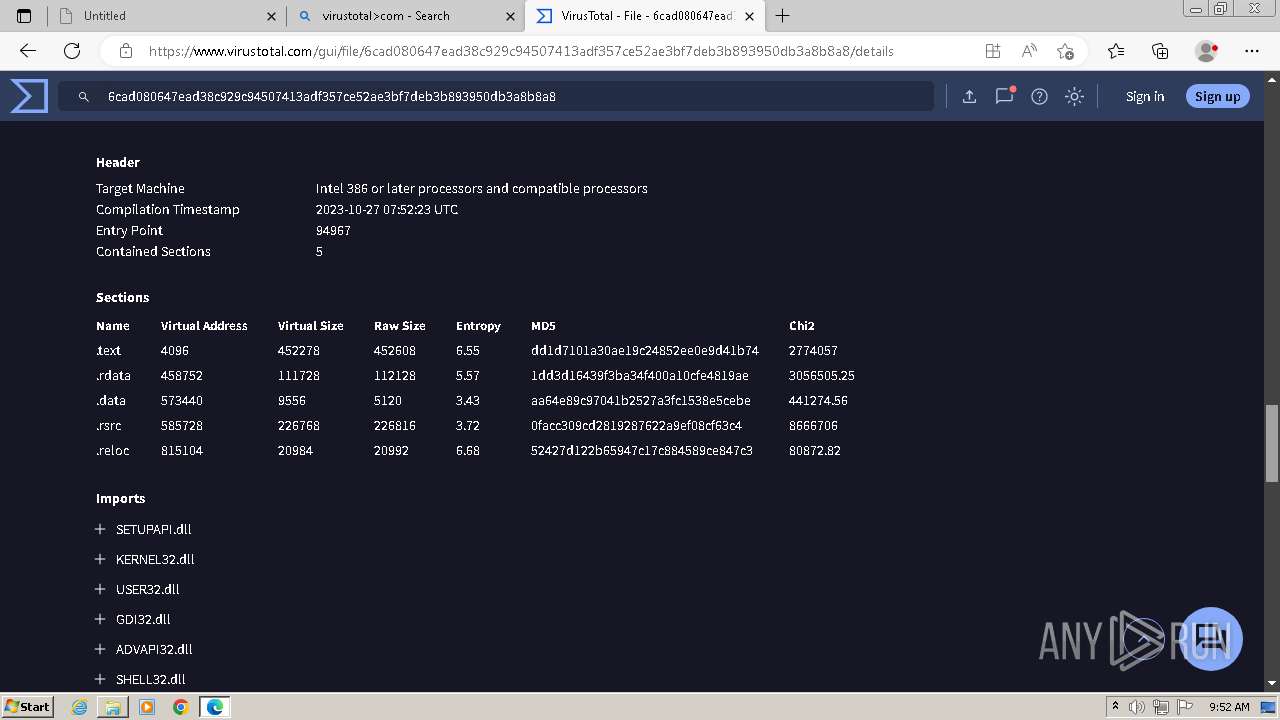Click the browser address bar URL

[x=521, y=51]
